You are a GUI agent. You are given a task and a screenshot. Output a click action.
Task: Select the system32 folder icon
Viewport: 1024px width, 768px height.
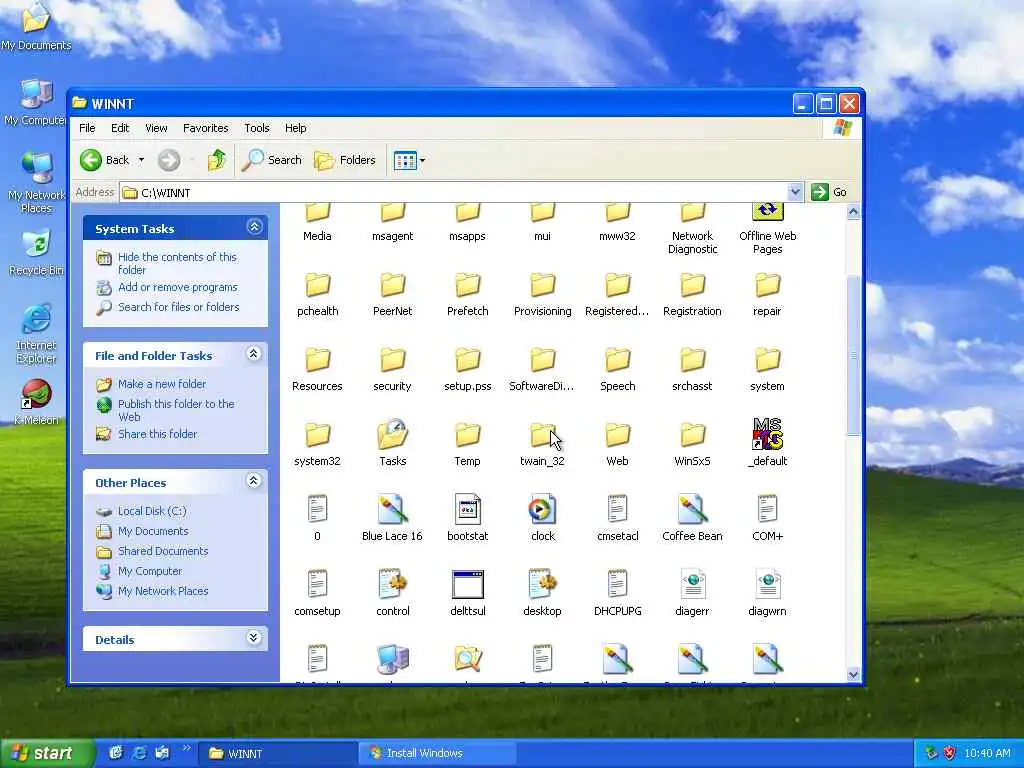317,434
